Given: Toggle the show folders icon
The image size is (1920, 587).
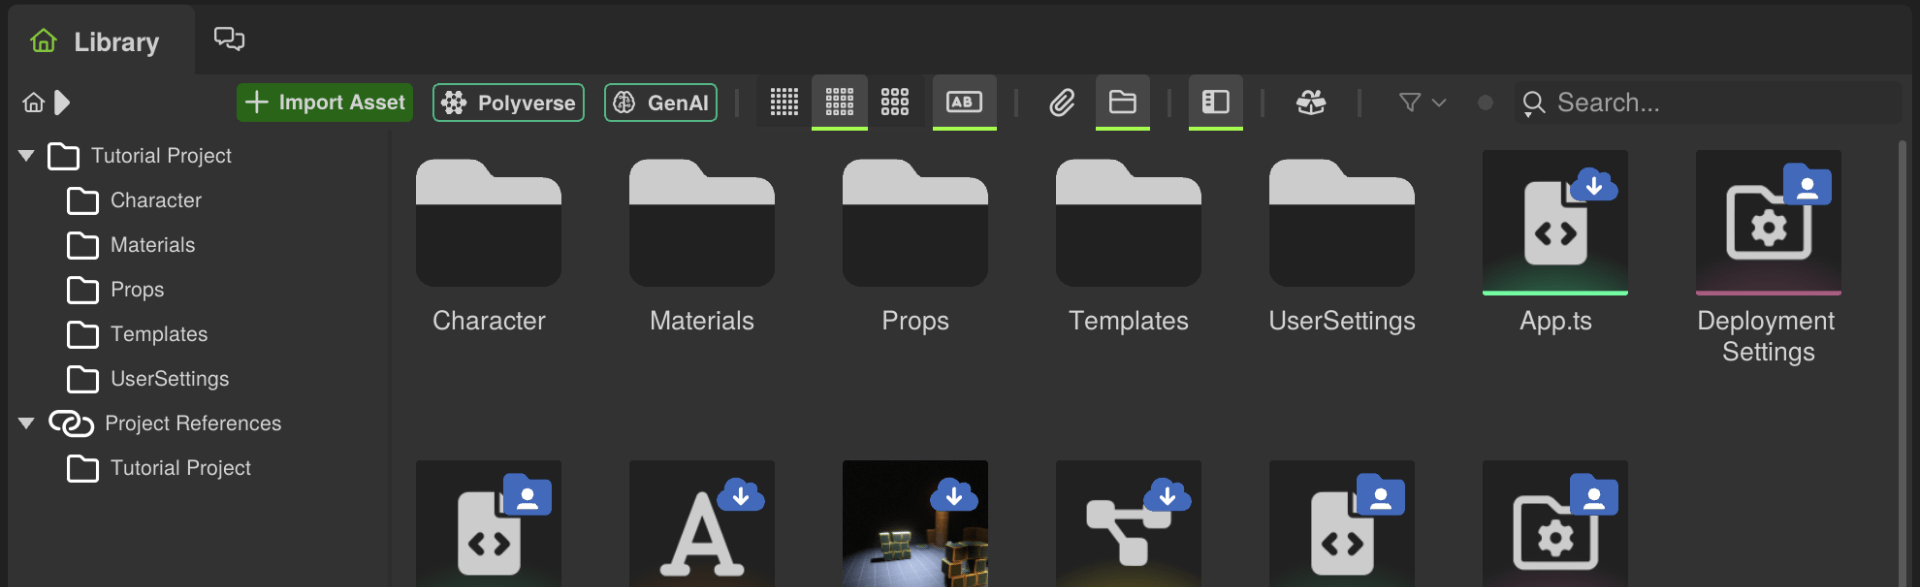Looking at the screenshot, I should tap(1122, 102).
